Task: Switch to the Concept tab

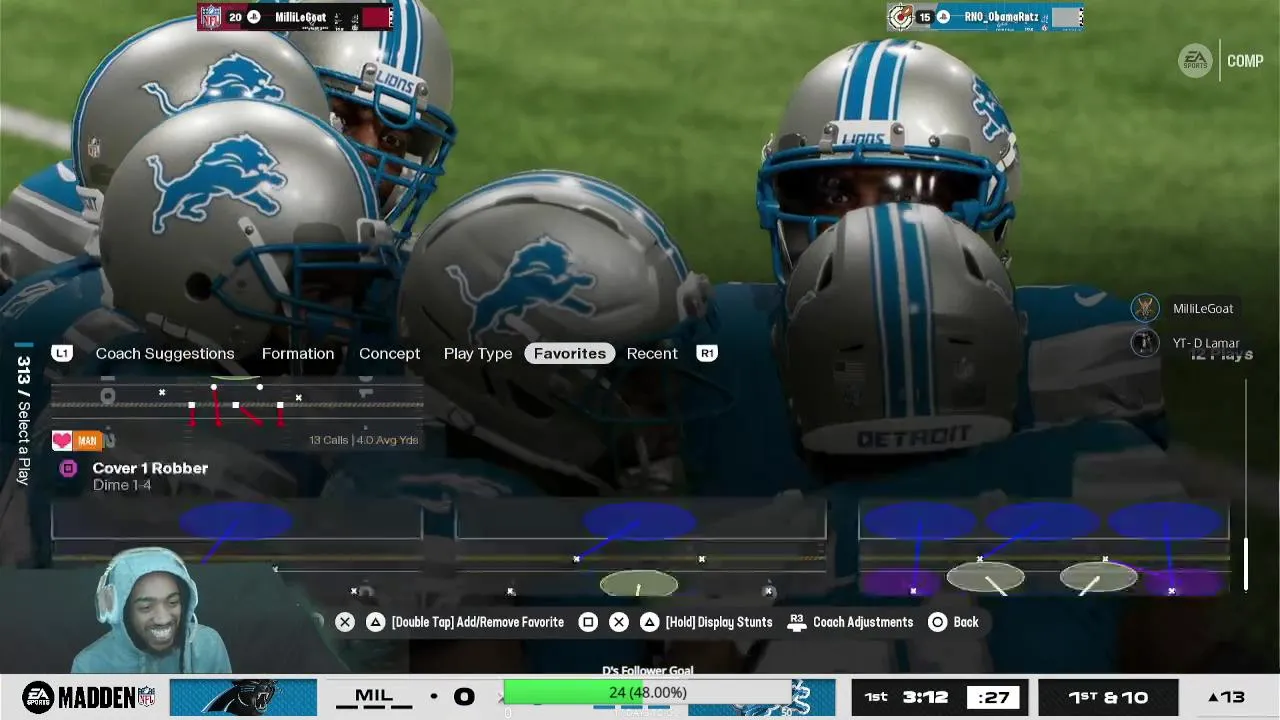Action: pyautogui.click(x=390, y=353)
